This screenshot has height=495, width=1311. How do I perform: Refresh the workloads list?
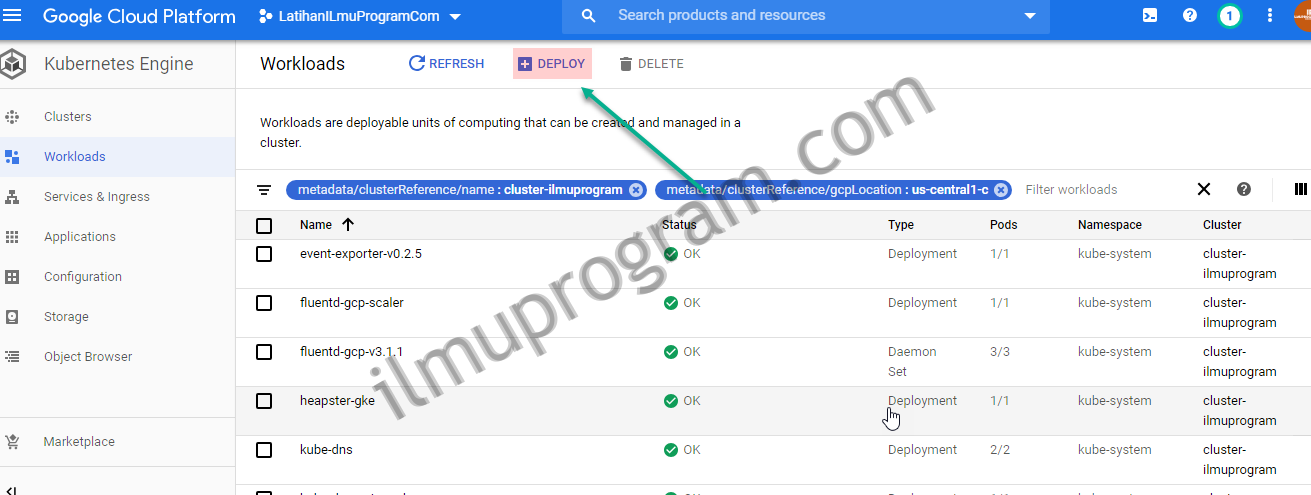pos(446,64)
